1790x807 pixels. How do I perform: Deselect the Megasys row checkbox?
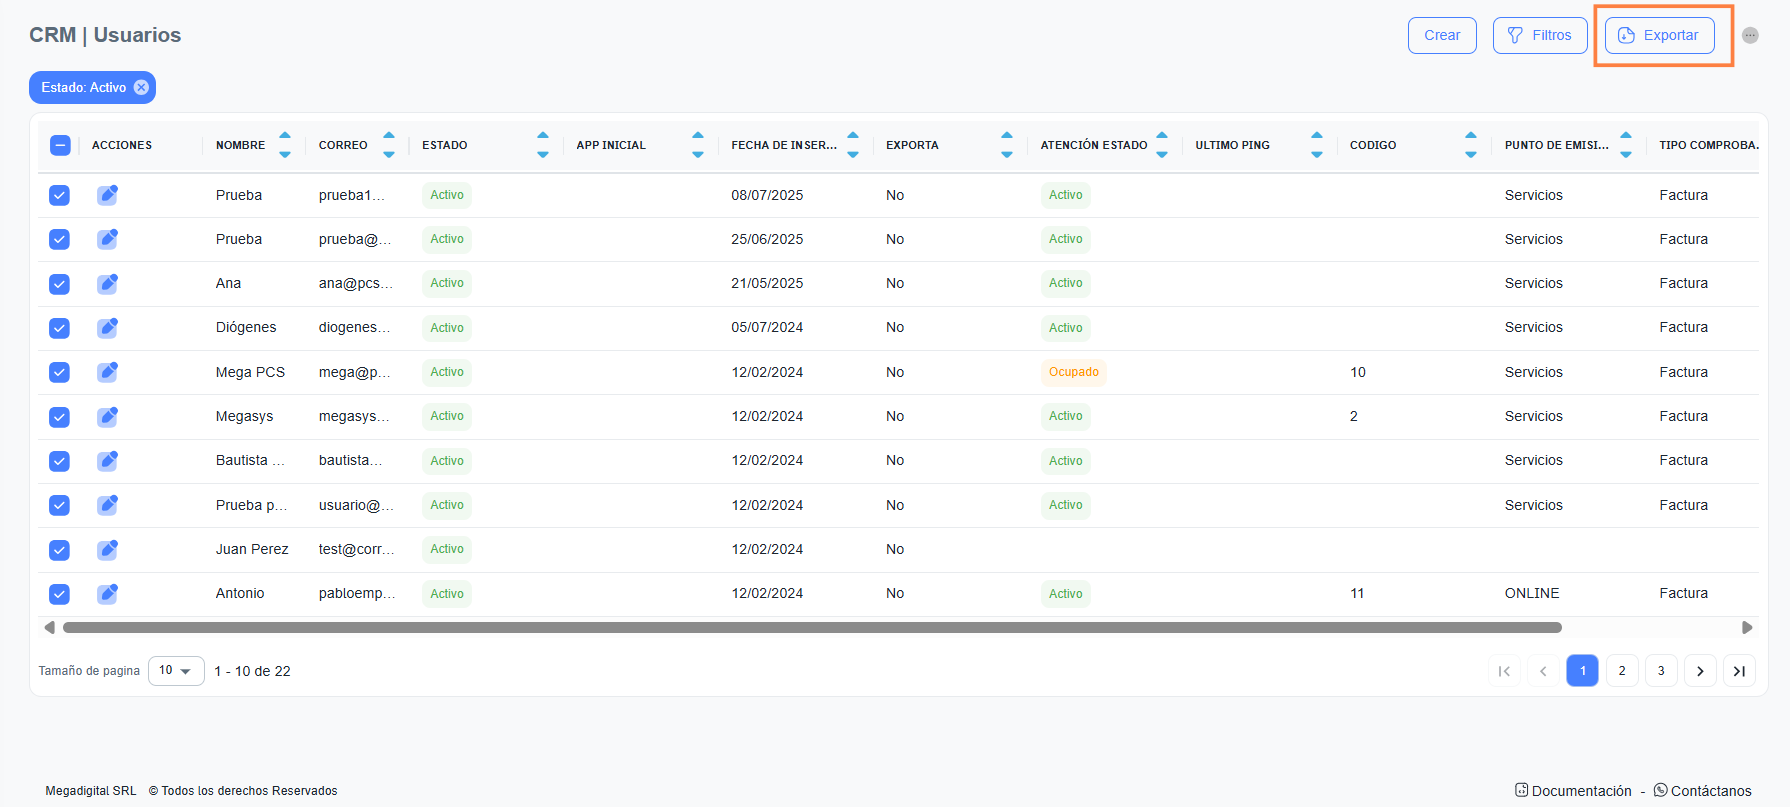[60, 417]
